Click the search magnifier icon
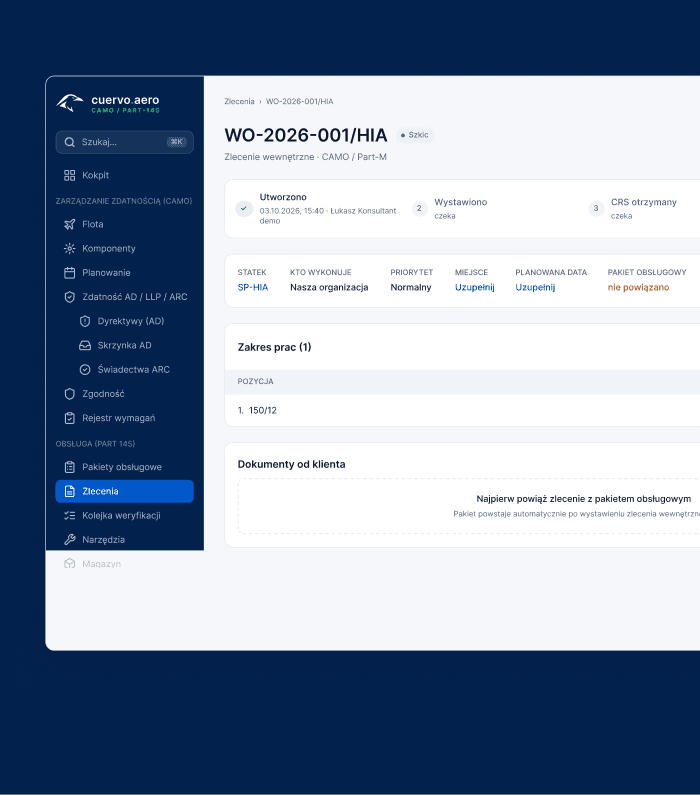 click(x=69, y=142)
